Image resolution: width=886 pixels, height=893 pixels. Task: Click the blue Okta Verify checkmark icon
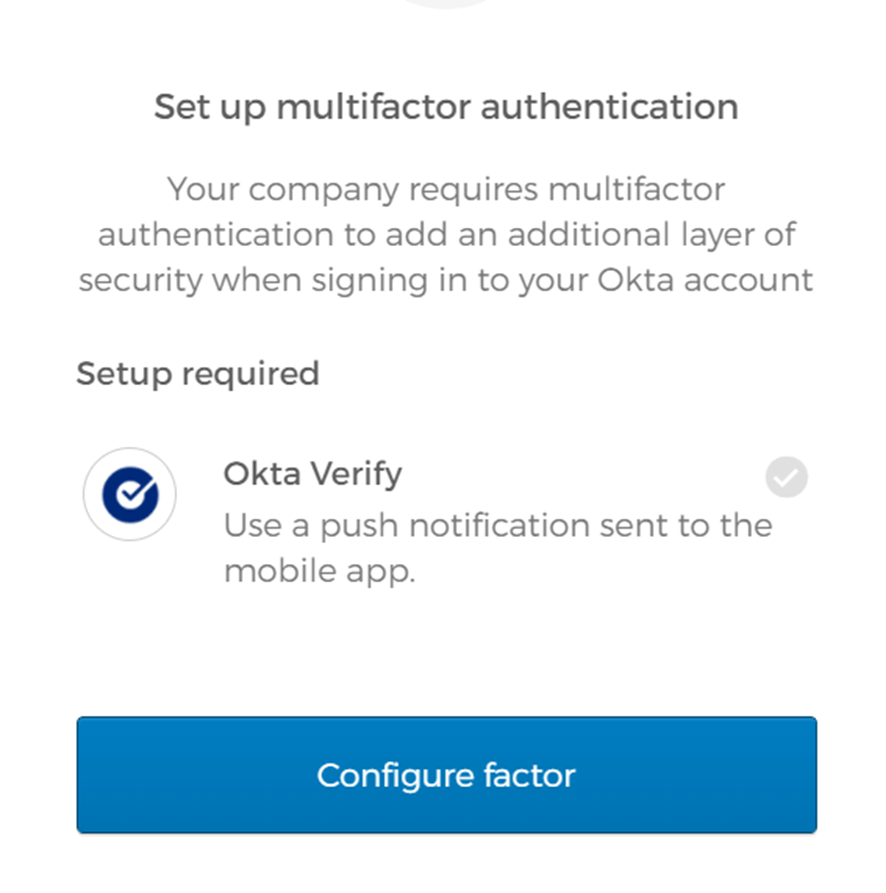tap(130, 494)
